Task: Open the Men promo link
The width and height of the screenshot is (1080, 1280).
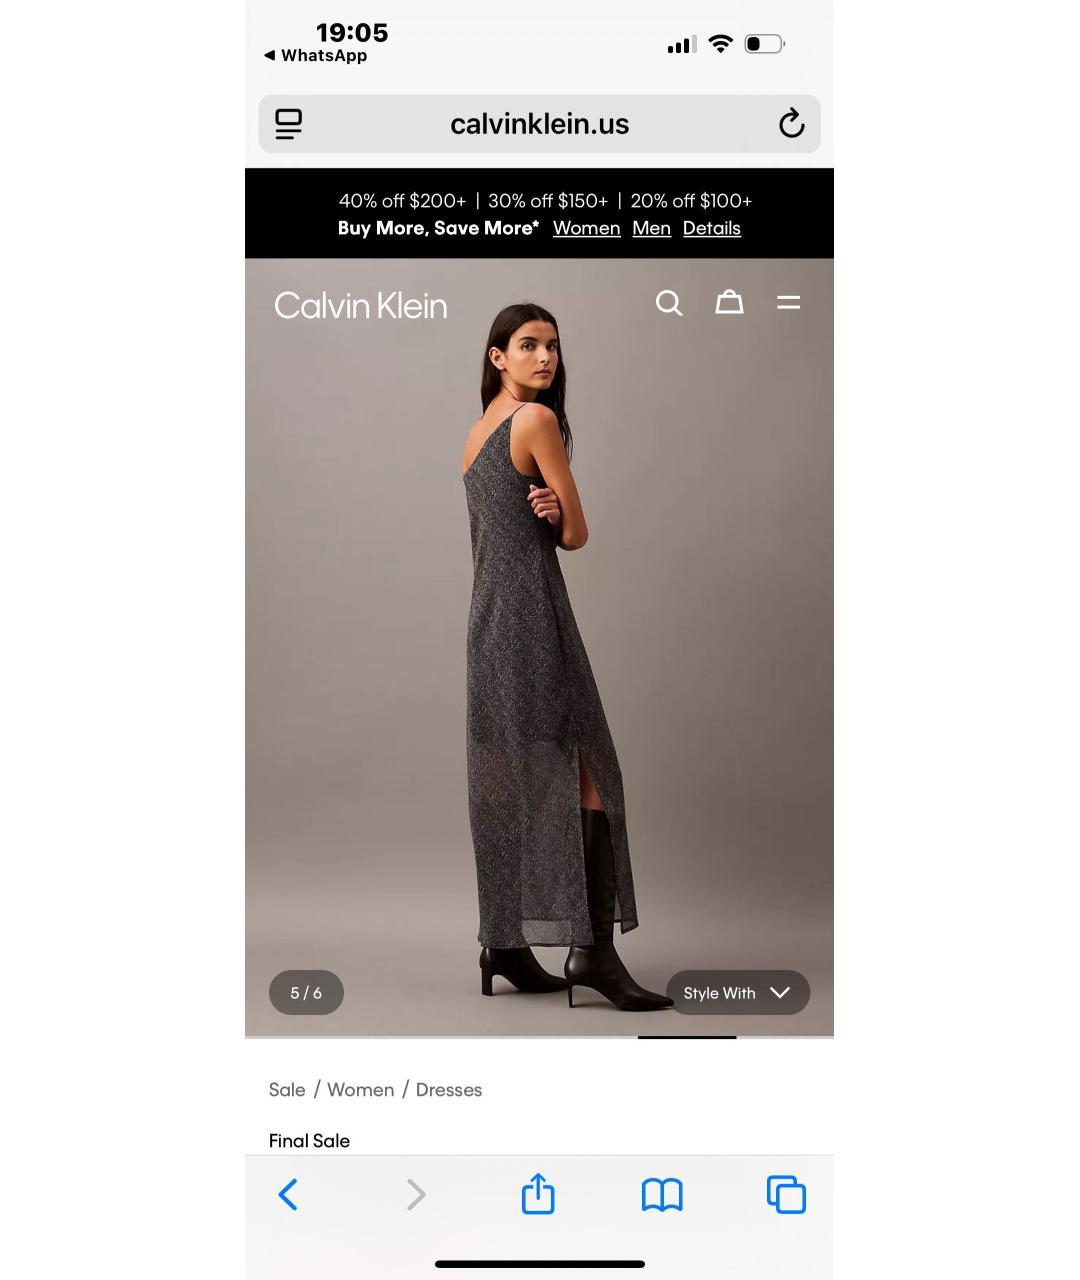Action: coord(651,228)
